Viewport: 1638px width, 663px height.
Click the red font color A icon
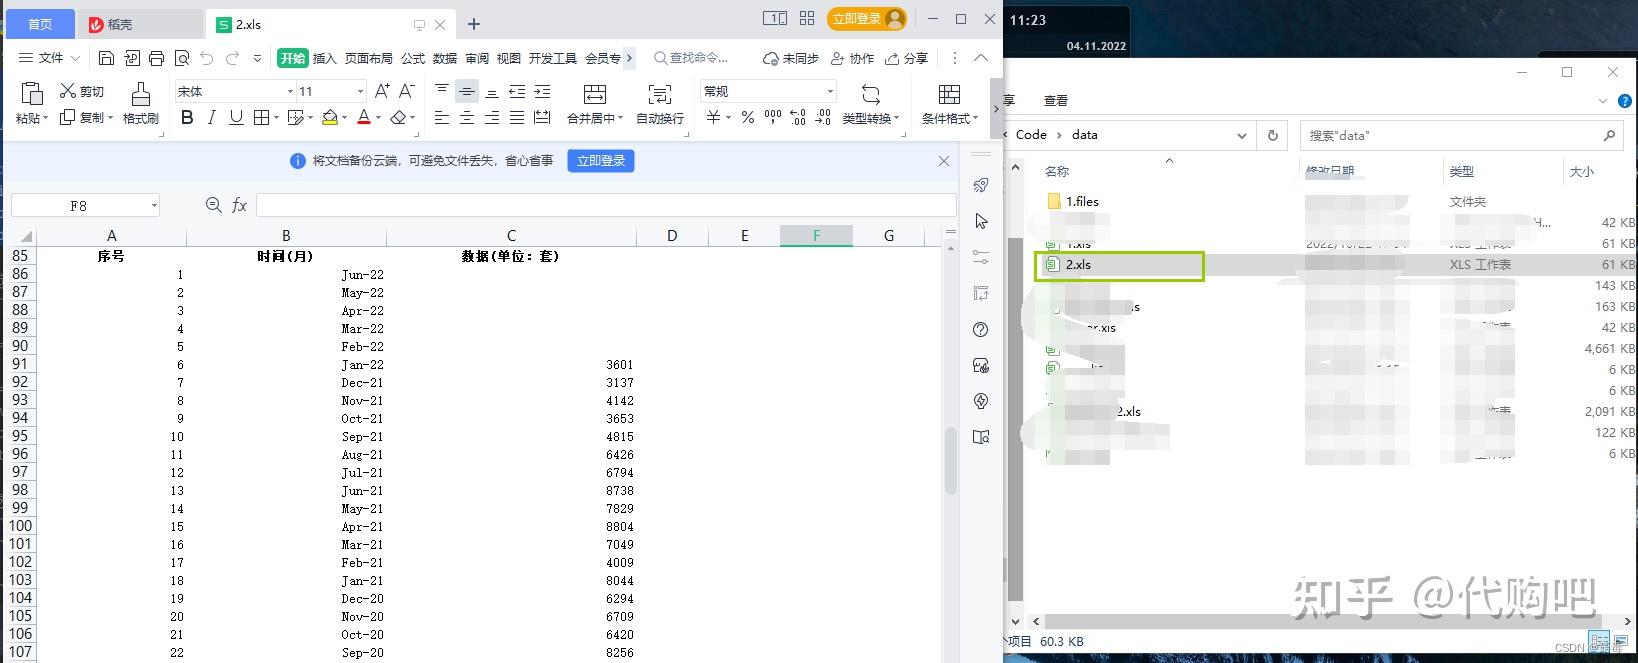coord(363,118)
